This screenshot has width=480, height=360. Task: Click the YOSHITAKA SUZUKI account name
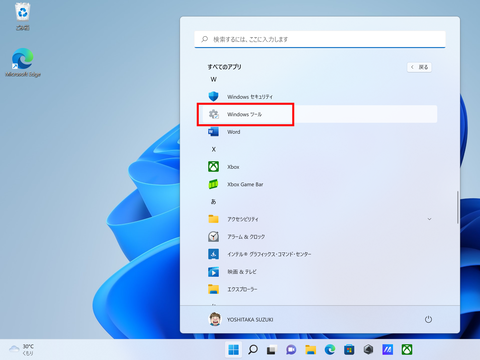click(x=250, y=320)
